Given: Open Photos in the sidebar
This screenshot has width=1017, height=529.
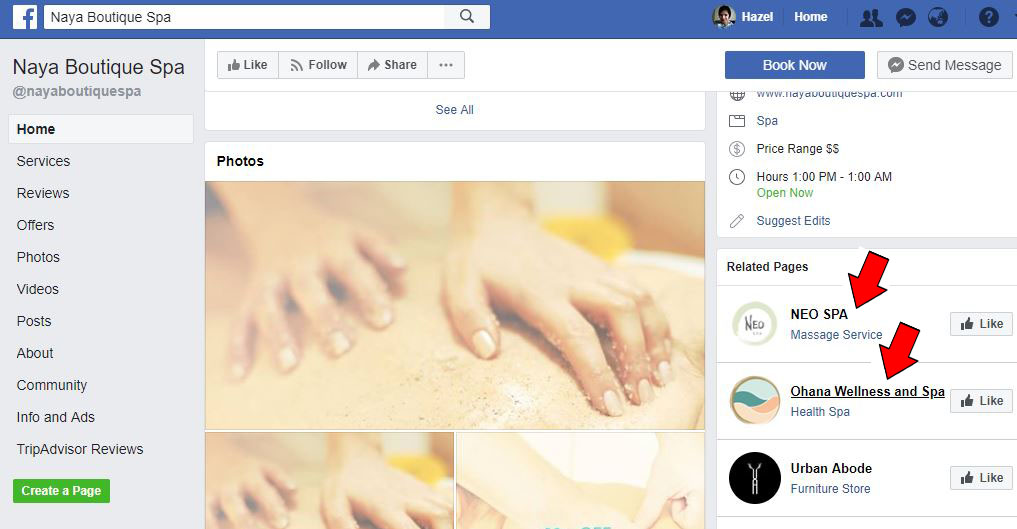Looking at the screenshot, I should (38, 257).
